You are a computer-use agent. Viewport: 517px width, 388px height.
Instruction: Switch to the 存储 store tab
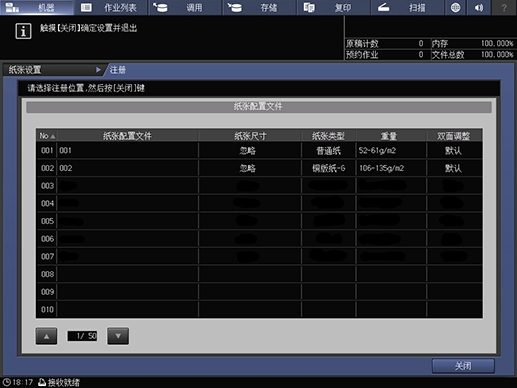pos(259,7)
